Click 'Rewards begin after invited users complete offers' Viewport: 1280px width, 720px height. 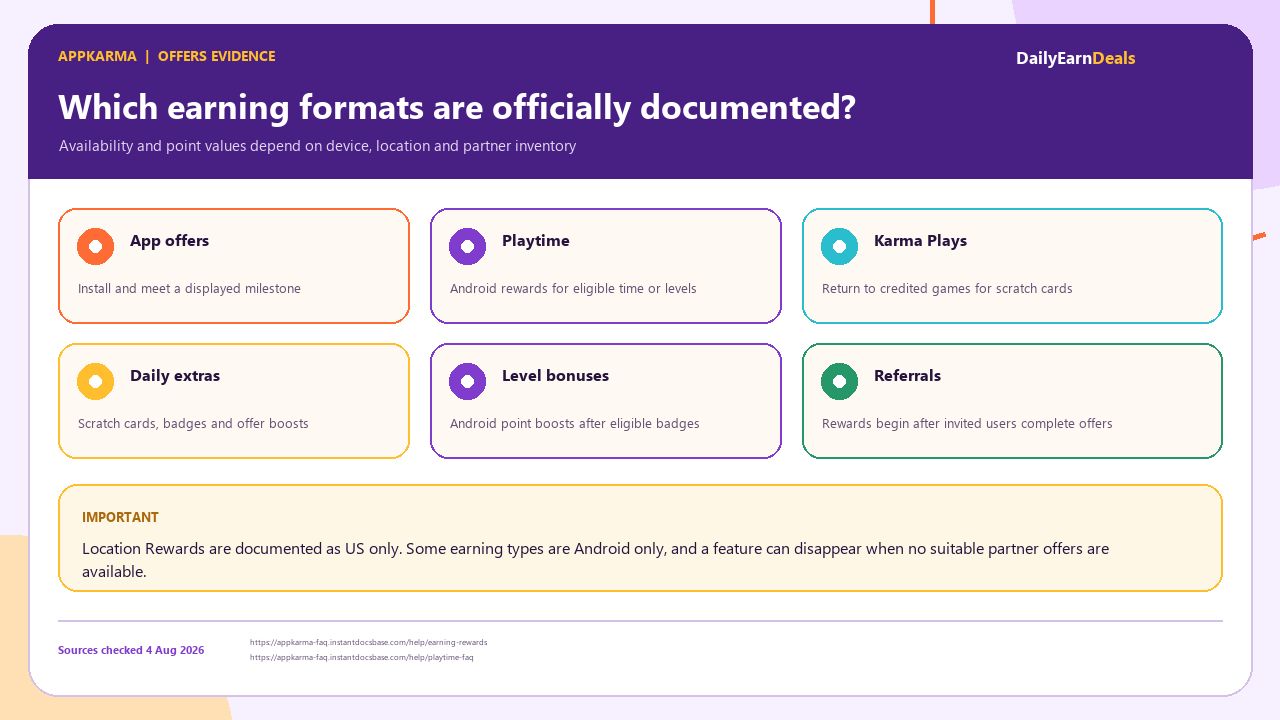(967, 424)
